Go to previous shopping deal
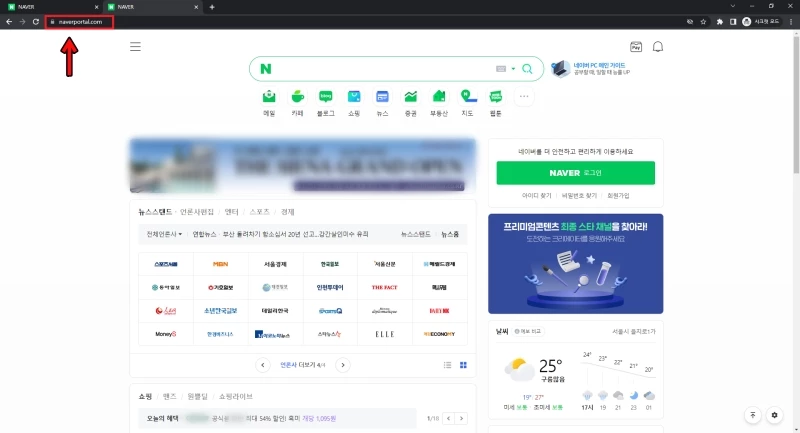 [448, 418]
